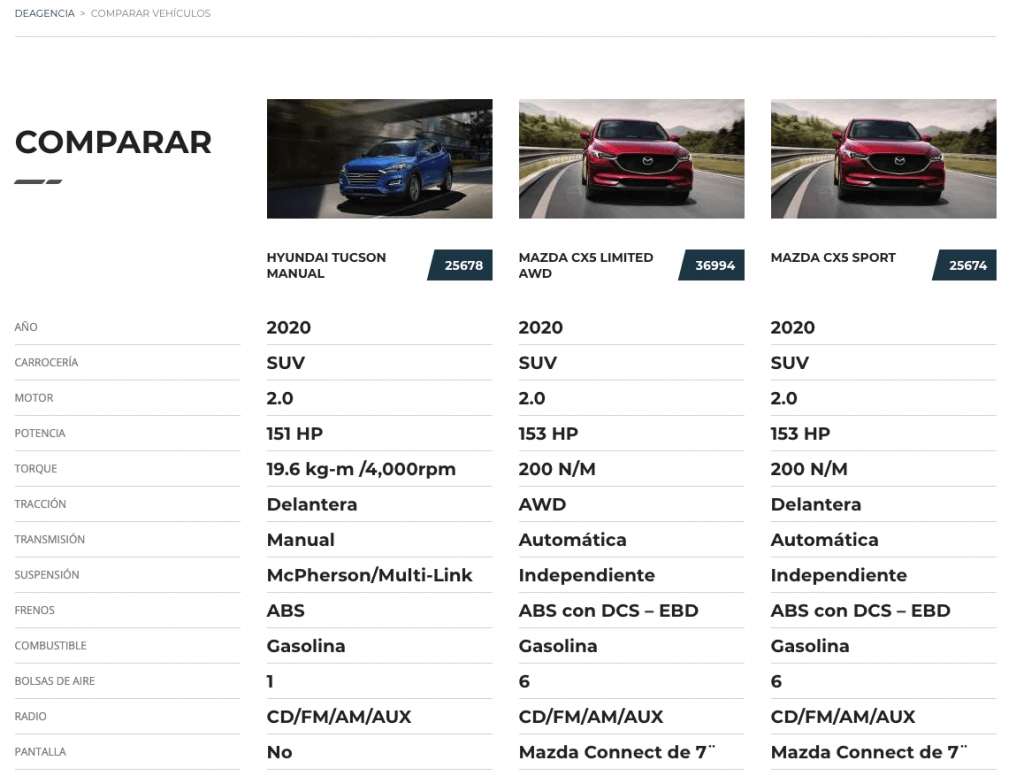Screen dimensions: 1024x776
Task: Select the MOTOR row label
Action: coord(34,398)
